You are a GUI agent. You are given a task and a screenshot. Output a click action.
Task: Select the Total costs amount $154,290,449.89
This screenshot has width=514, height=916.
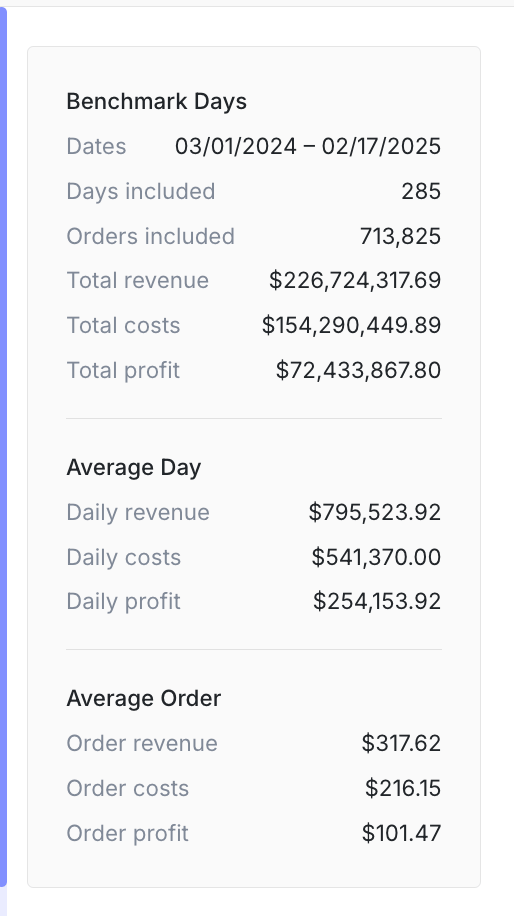coord(351,325)
